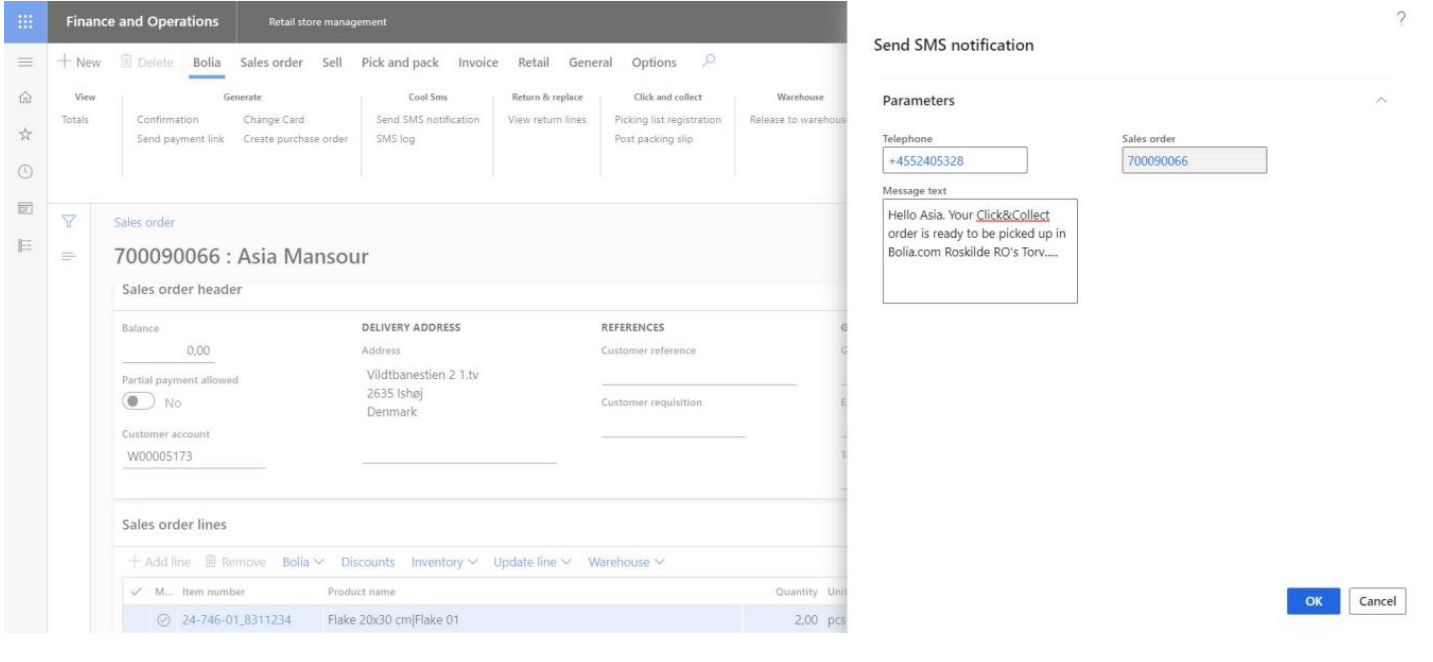This screenshot has width=1433, height=662.
Task: Open item number 24-746-01_8311234 link
Action: point(236,620)
